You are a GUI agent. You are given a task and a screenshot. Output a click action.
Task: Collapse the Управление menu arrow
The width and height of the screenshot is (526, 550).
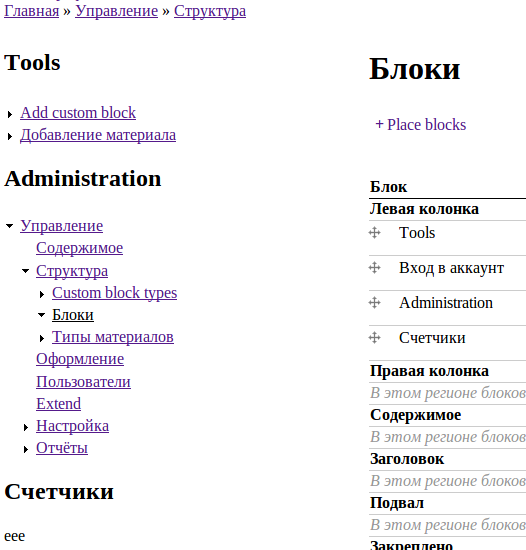click(9, 226)
